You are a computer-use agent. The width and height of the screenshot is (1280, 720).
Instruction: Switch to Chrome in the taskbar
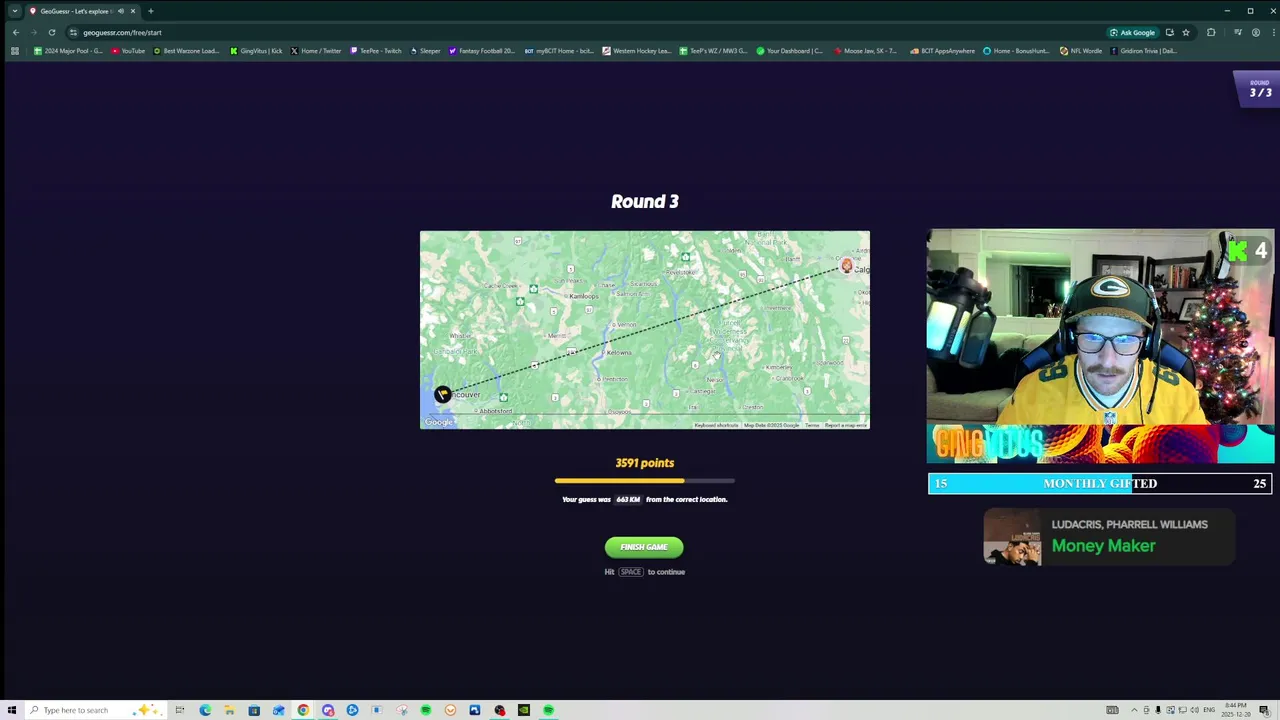point(303,710)
